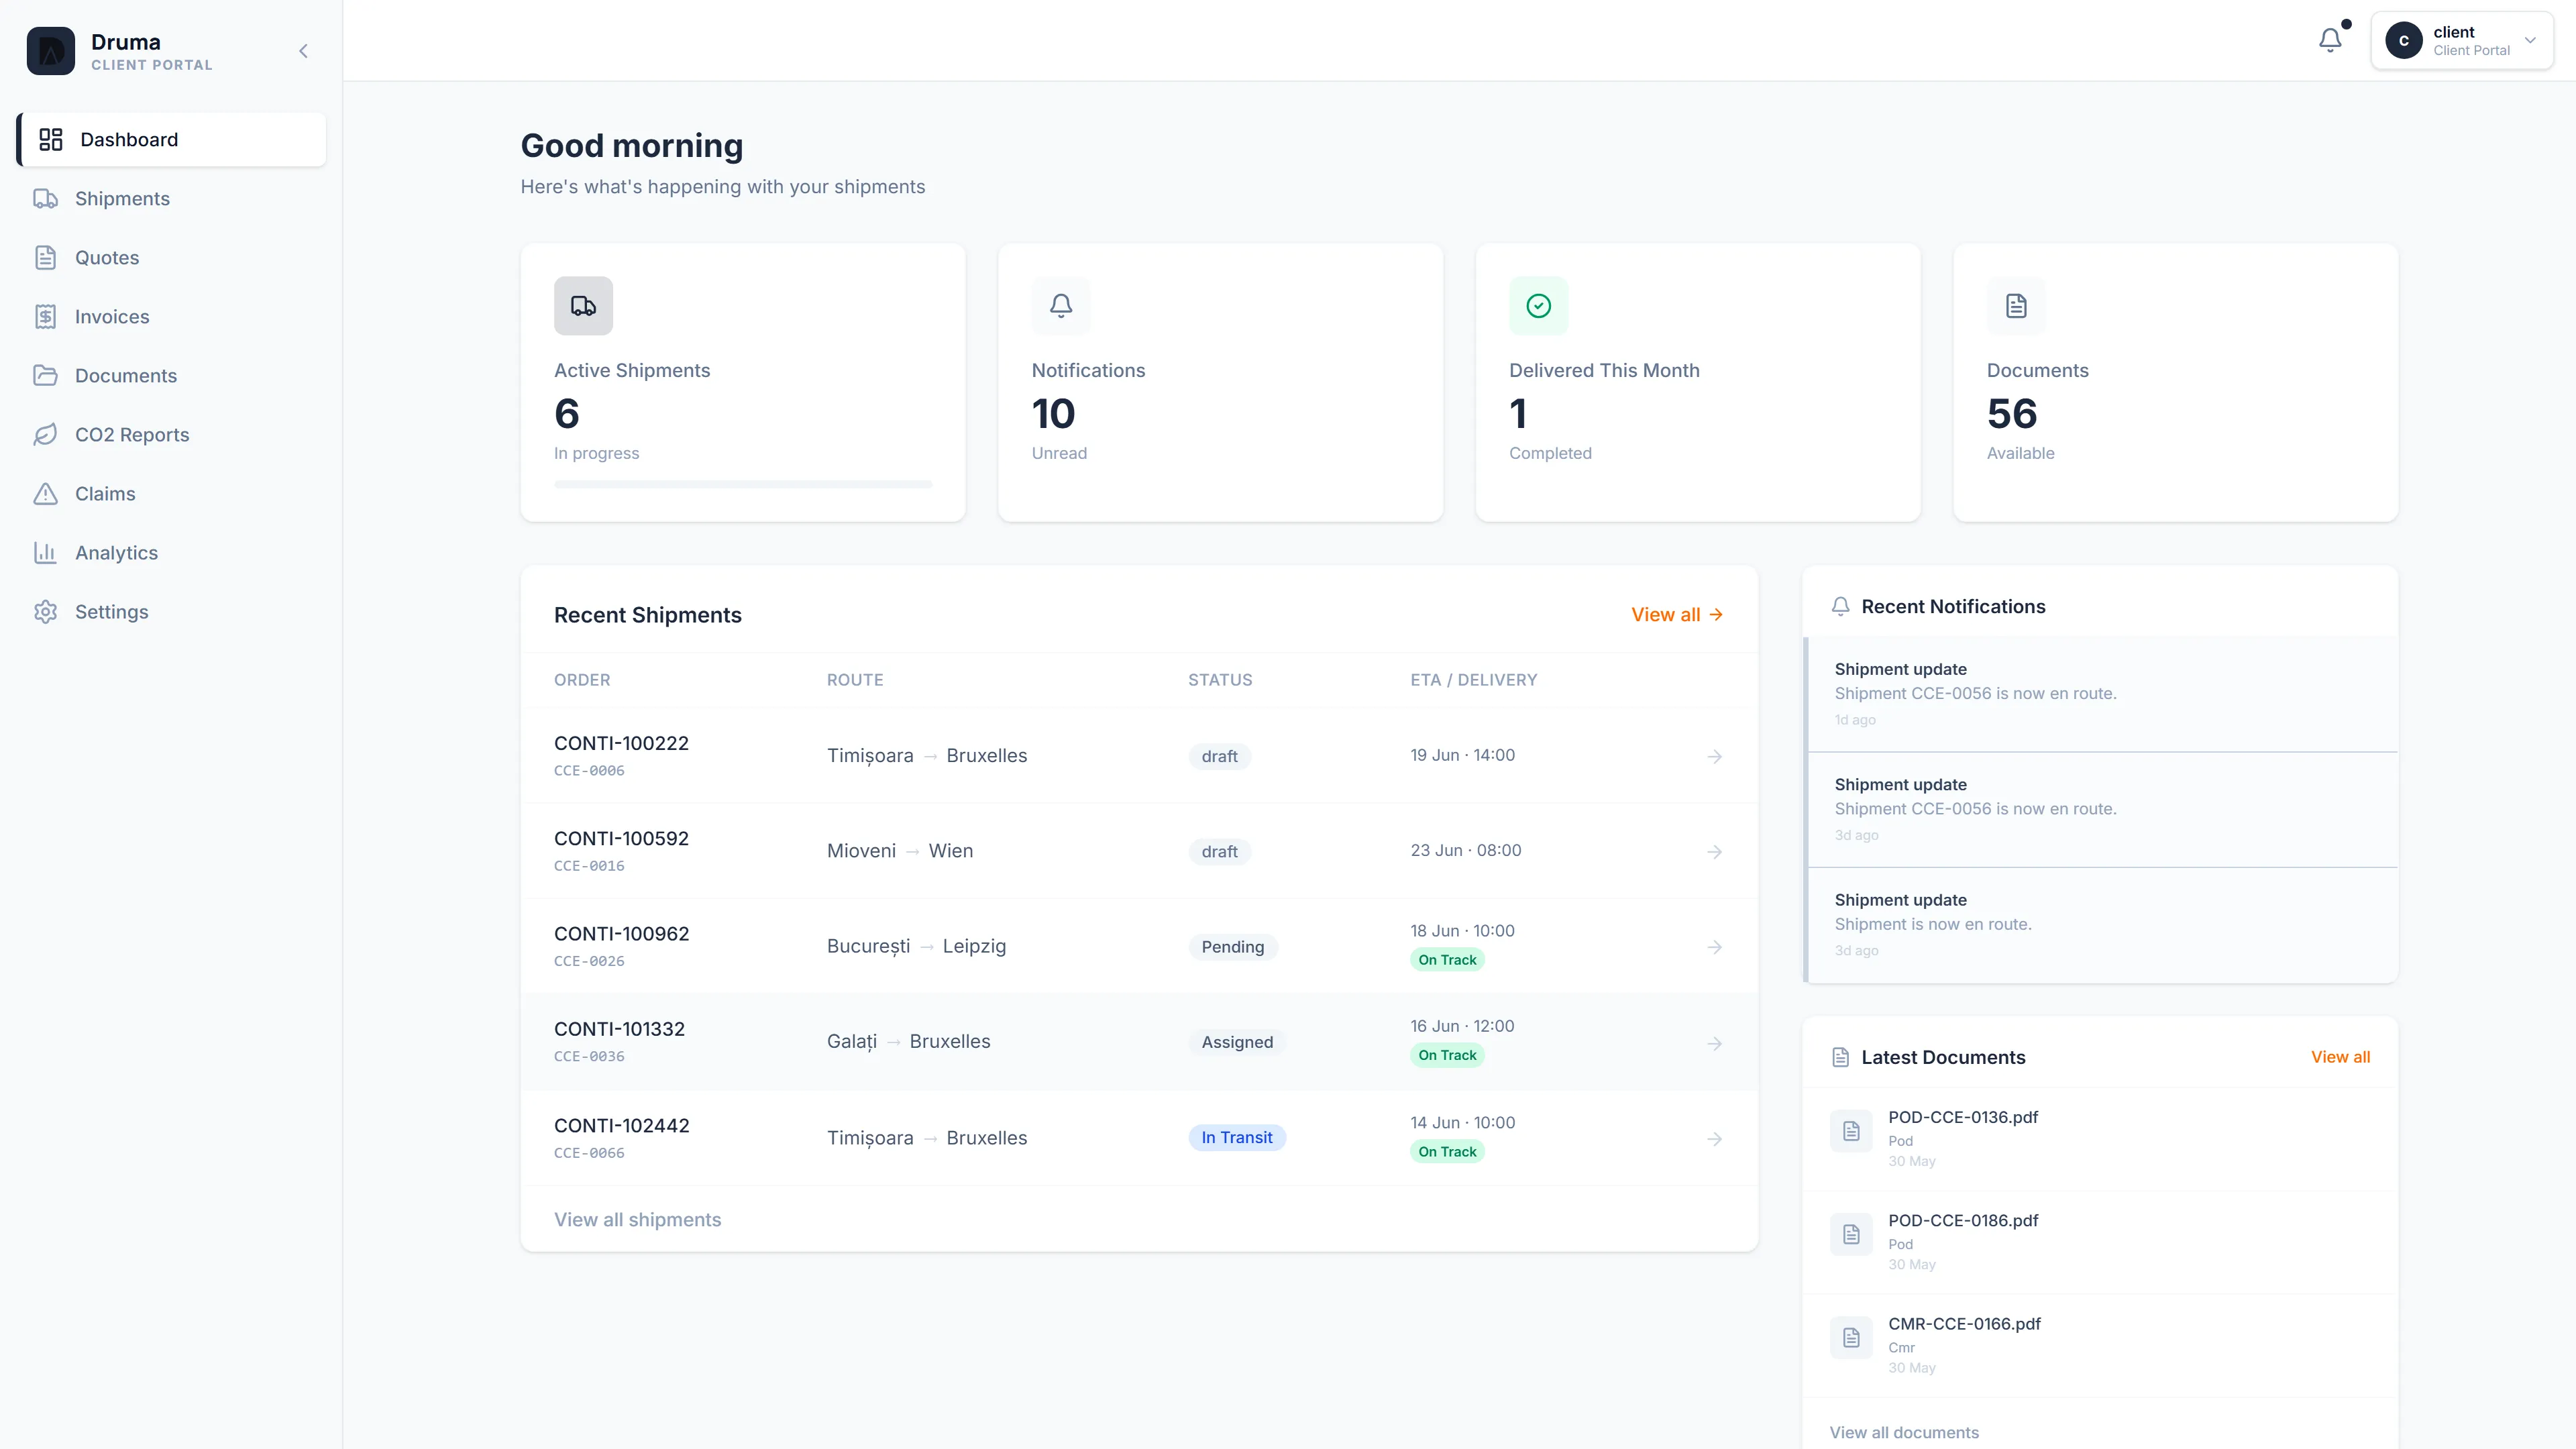Screen dimensions: 2576x1449
Task: Click the draft status badge for CONTI-100222
Action: point(1219,756)
